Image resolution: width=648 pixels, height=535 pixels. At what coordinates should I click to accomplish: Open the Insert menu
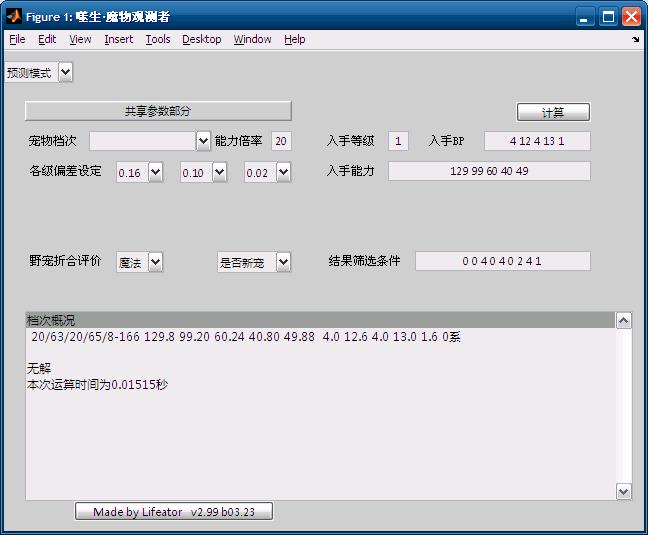[x=118, y=40]
